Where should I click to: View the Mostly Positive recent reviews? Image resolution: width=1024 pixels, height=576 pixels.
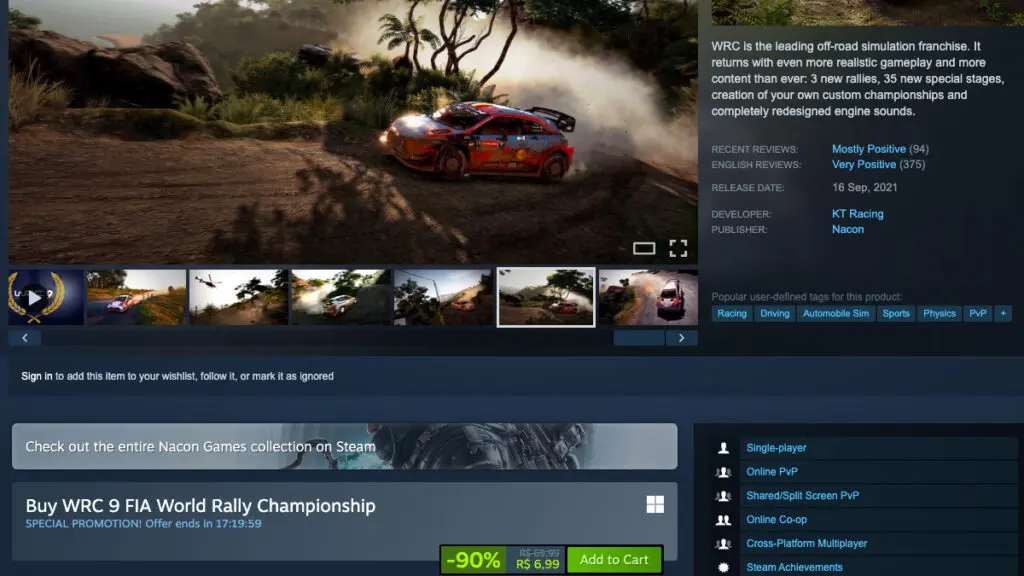pos(868,148)
